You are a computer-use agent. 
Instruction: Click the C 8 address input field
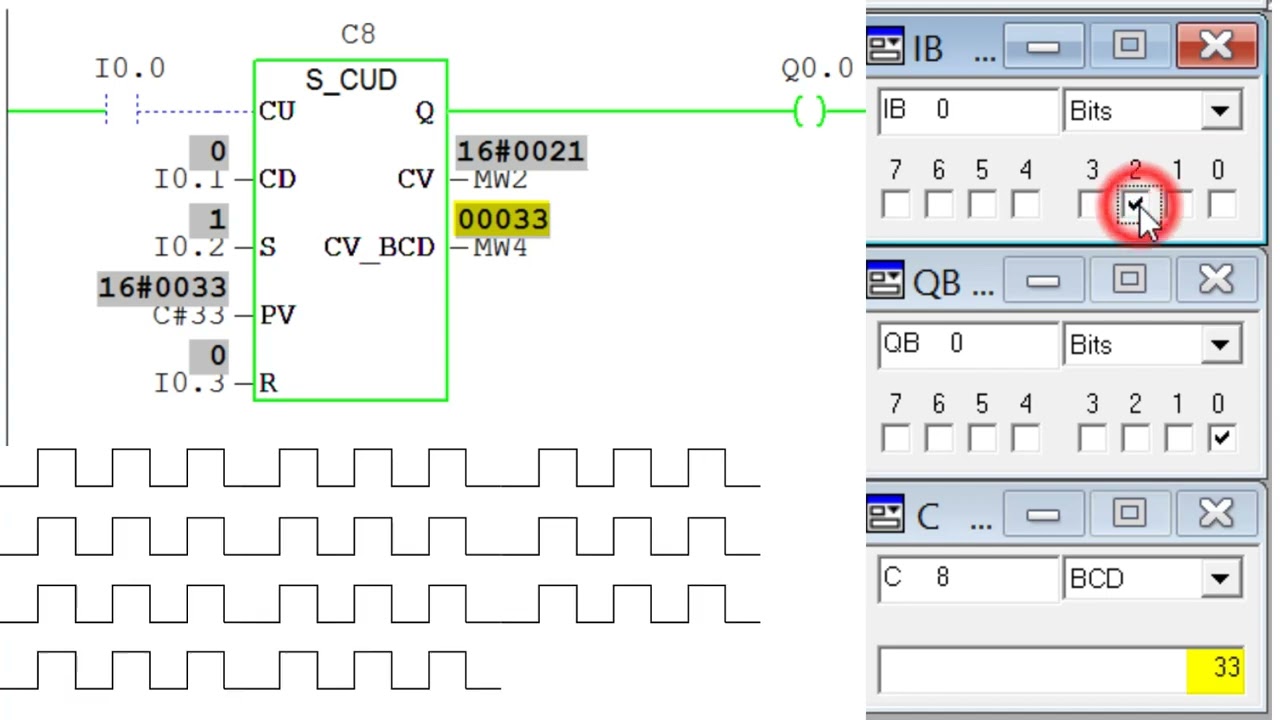click(x=968, y=579)
